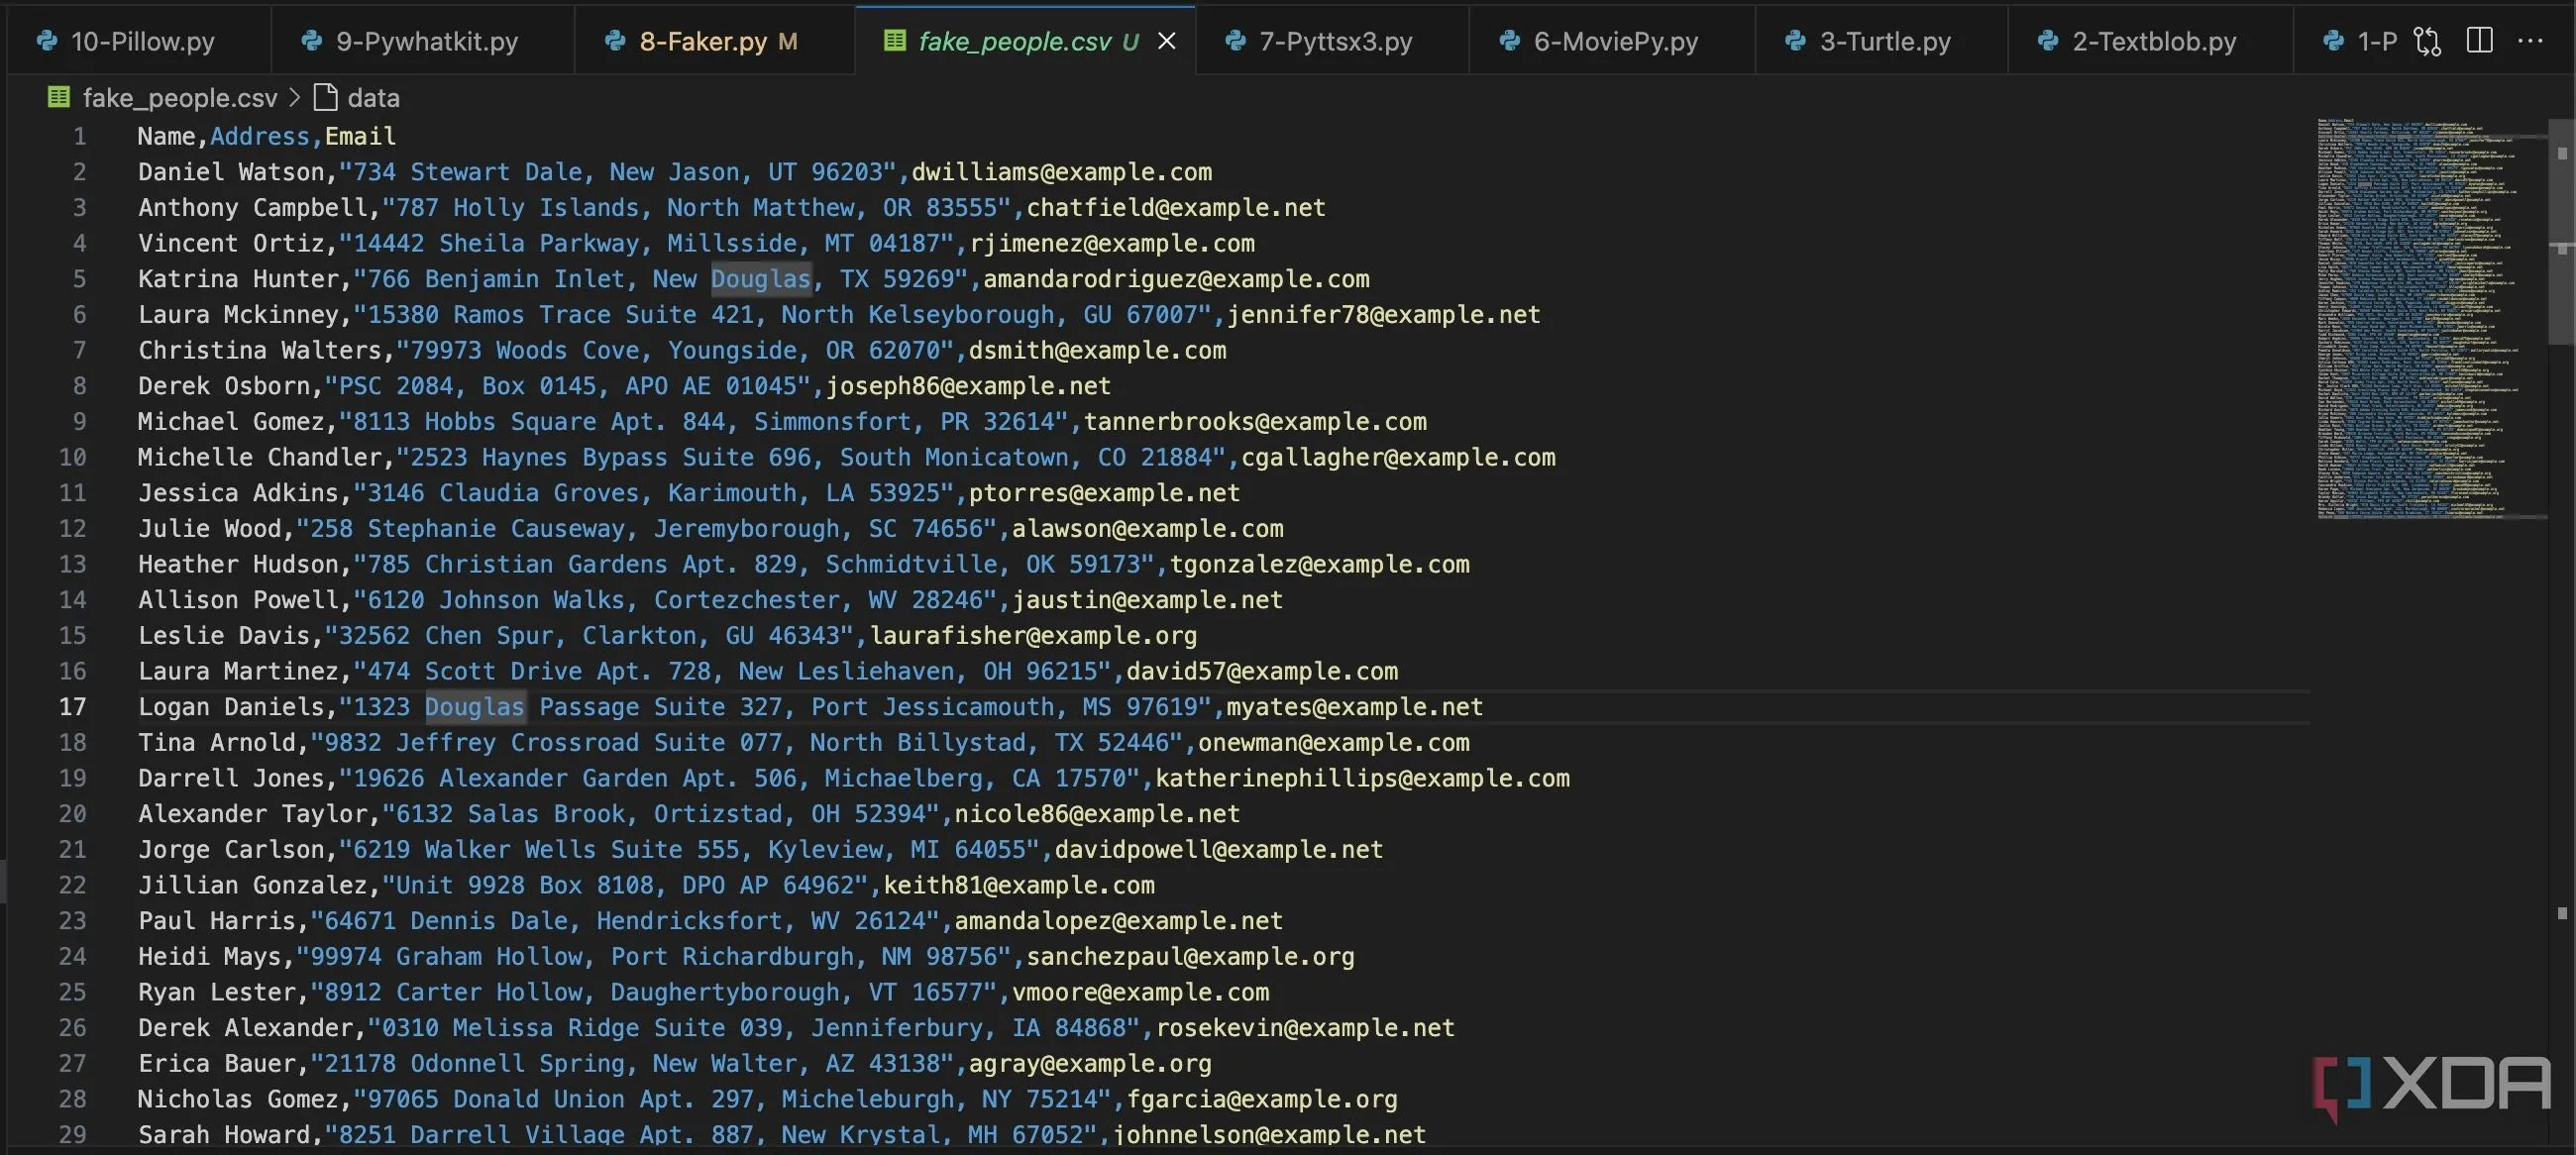Click 'Christina Walters' on line 7
Screen dimensions: 2576x1155
tap(260, 350)
